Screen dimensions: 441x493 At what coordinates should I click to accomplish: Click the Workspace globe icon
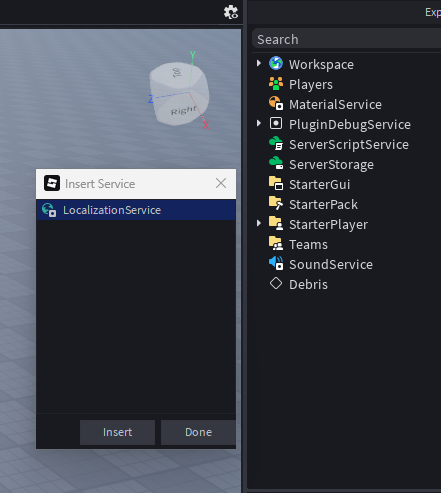[276, 63]
